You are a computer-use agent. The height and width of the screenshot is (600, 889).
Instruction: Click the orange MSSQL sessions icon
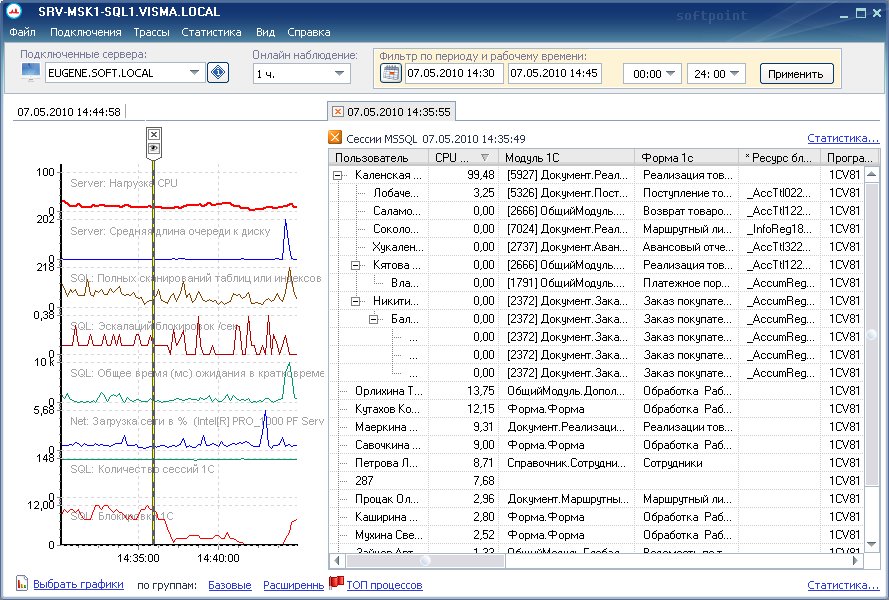[336, 139]
